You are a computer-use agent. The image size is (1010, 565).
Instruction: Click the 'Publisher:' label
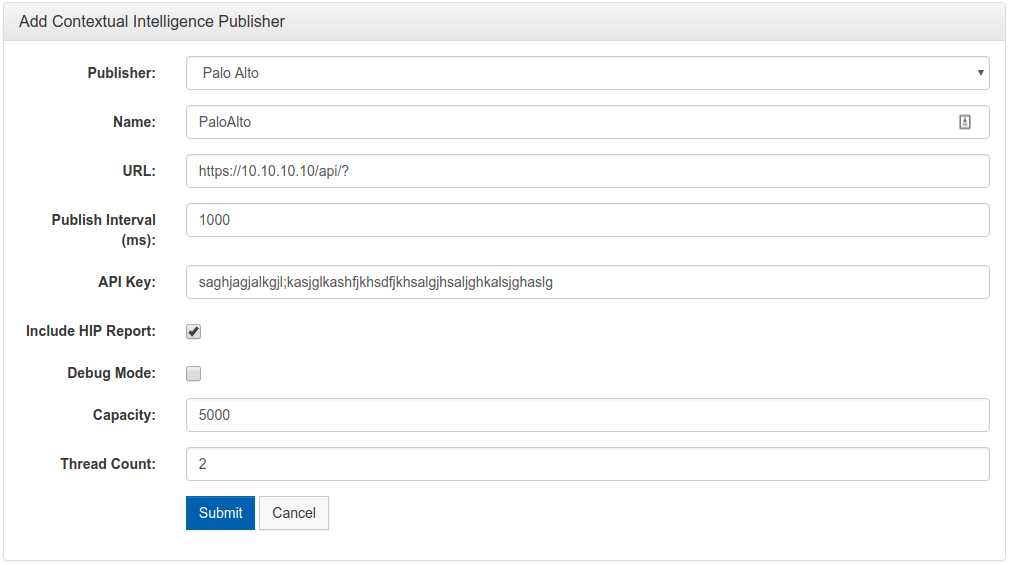coord(122,73)
